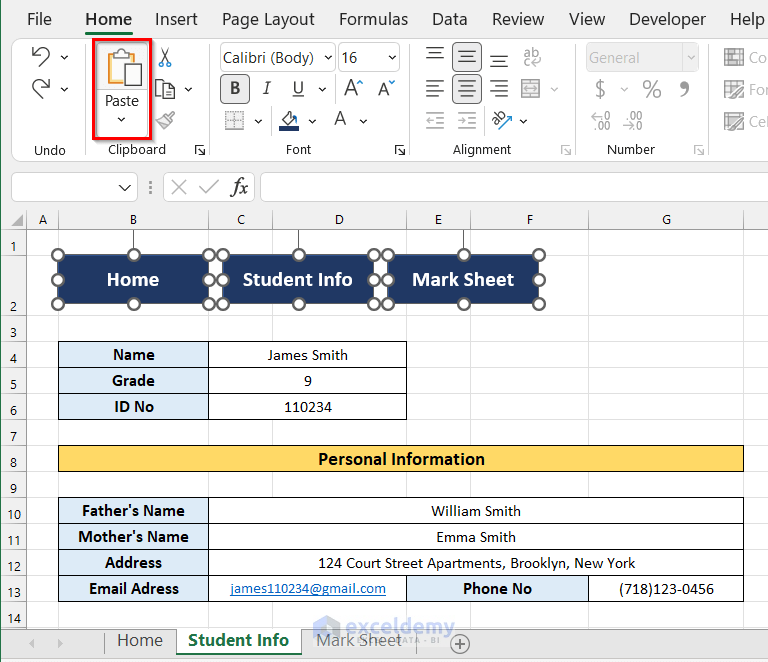This screenshot has width=768, height=662.
Task: Toggle Bold formatting button
Action: tap(235, 89)
